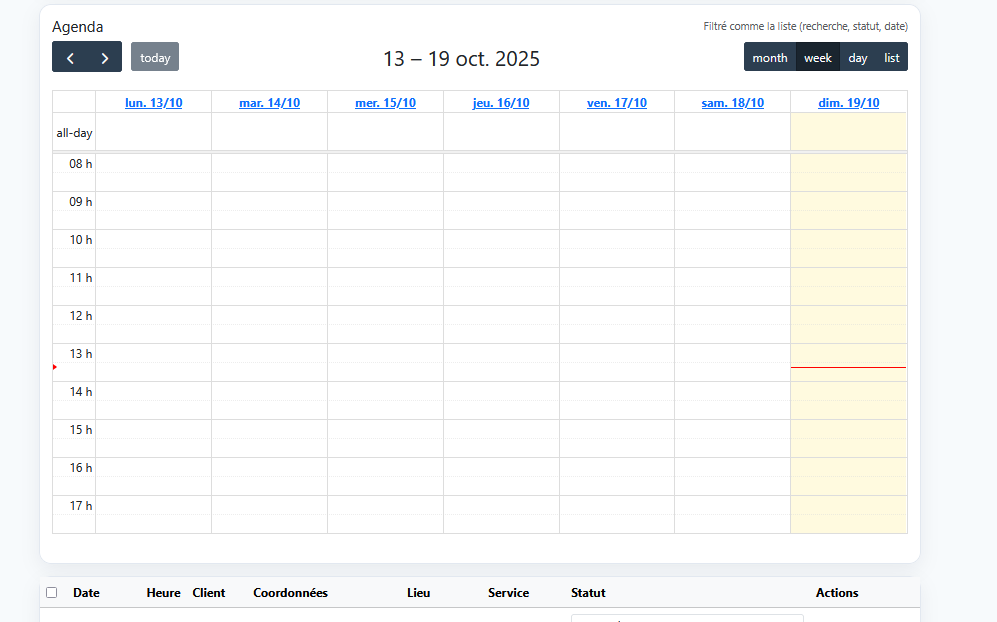Go to the next week
The image size is (997, 622).
pos(104,57)
